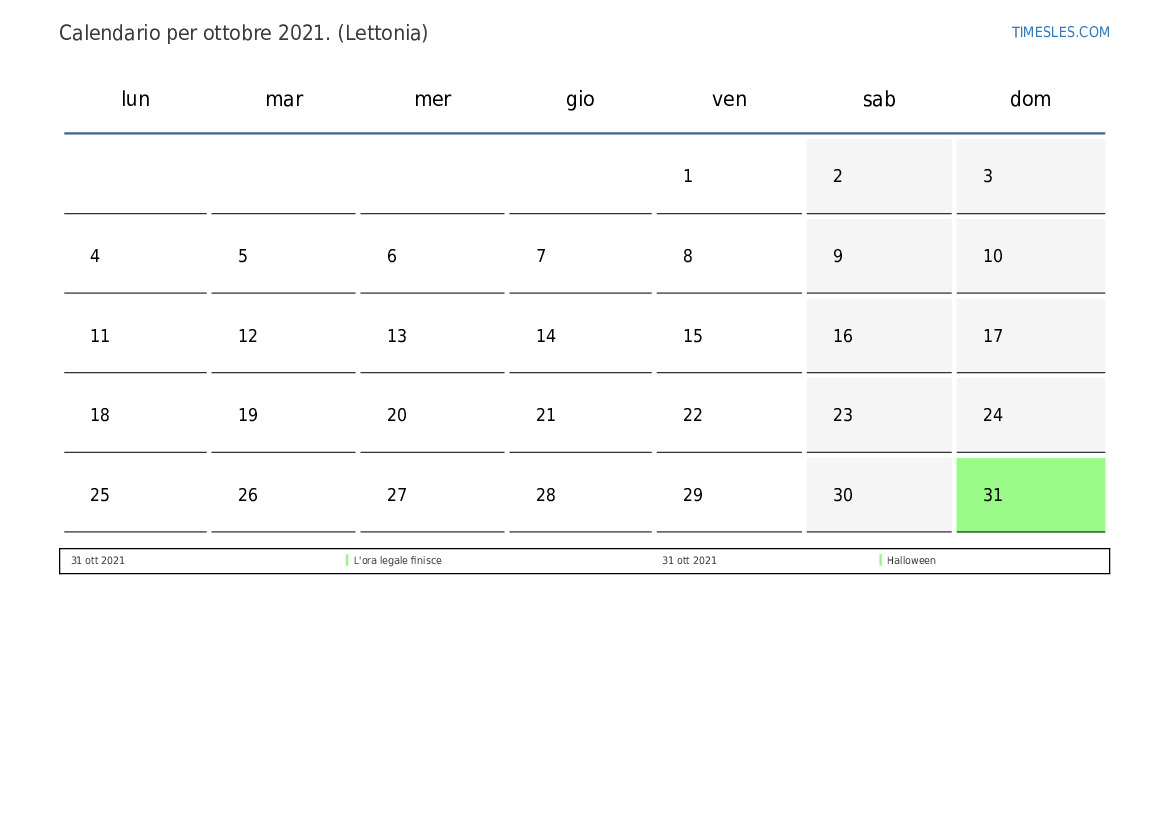Click the calendar title for ottobre 2021
The height and width of the screenshot is (827, 1169).
click(243, 33)
